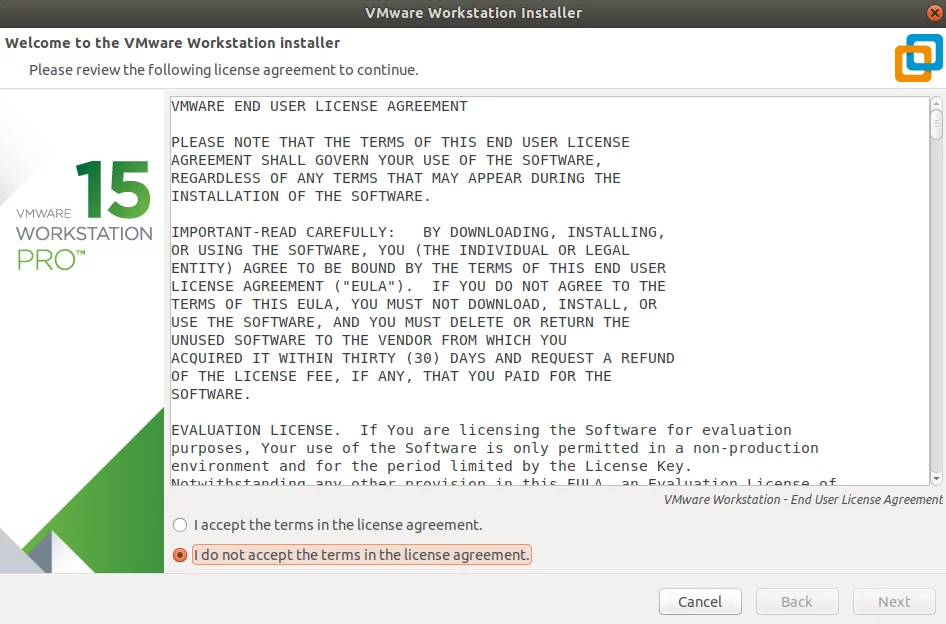Click the WORKSTATION PRO logo text

pyautogui.click(x=84, y=248)
